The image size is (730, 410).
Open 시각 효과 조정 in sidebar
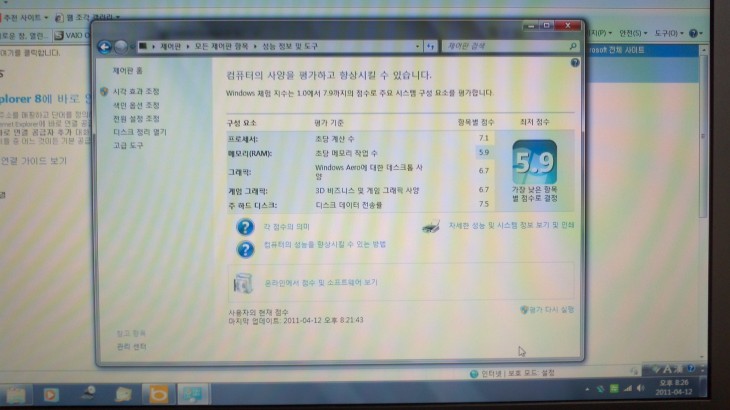point(136,91)
